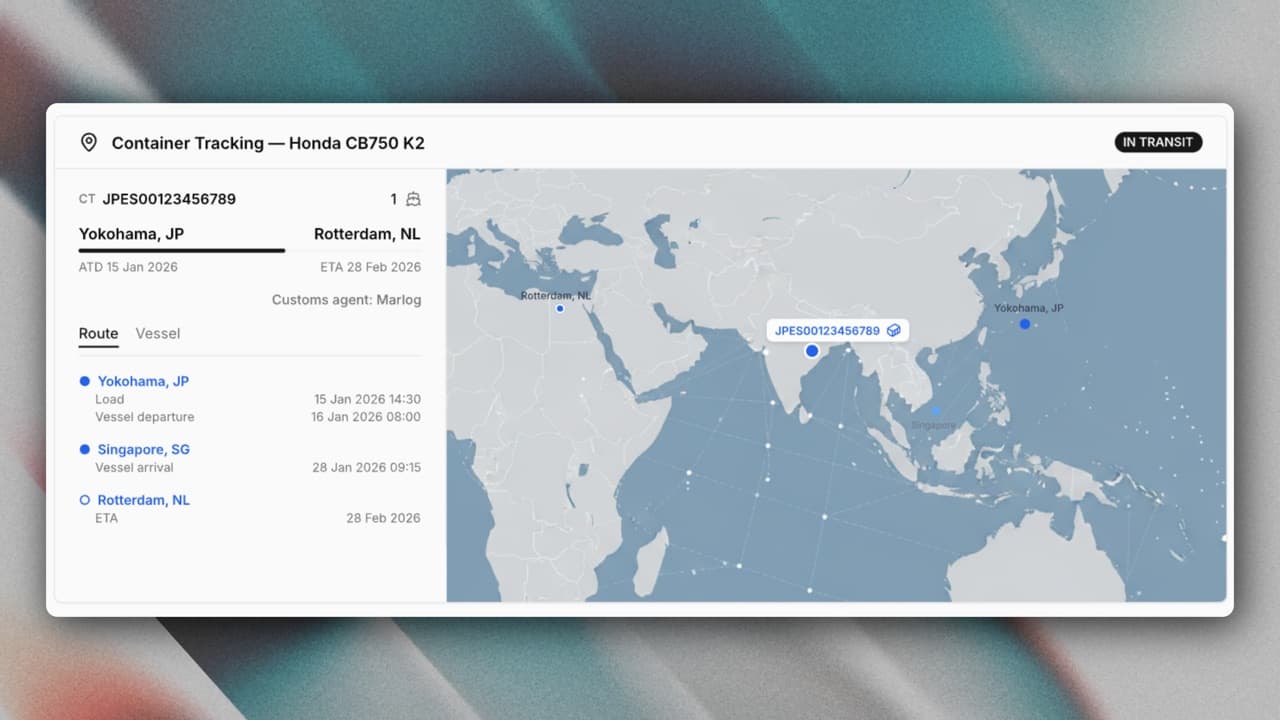Select the Yokohama marker dot on the map

coord(1025,324)
